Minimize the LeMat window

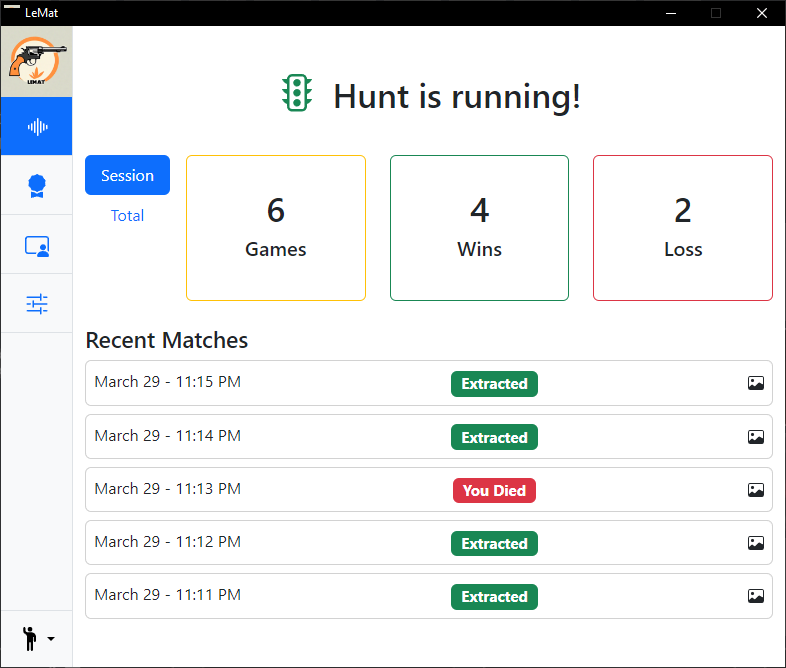coord(671,13)
